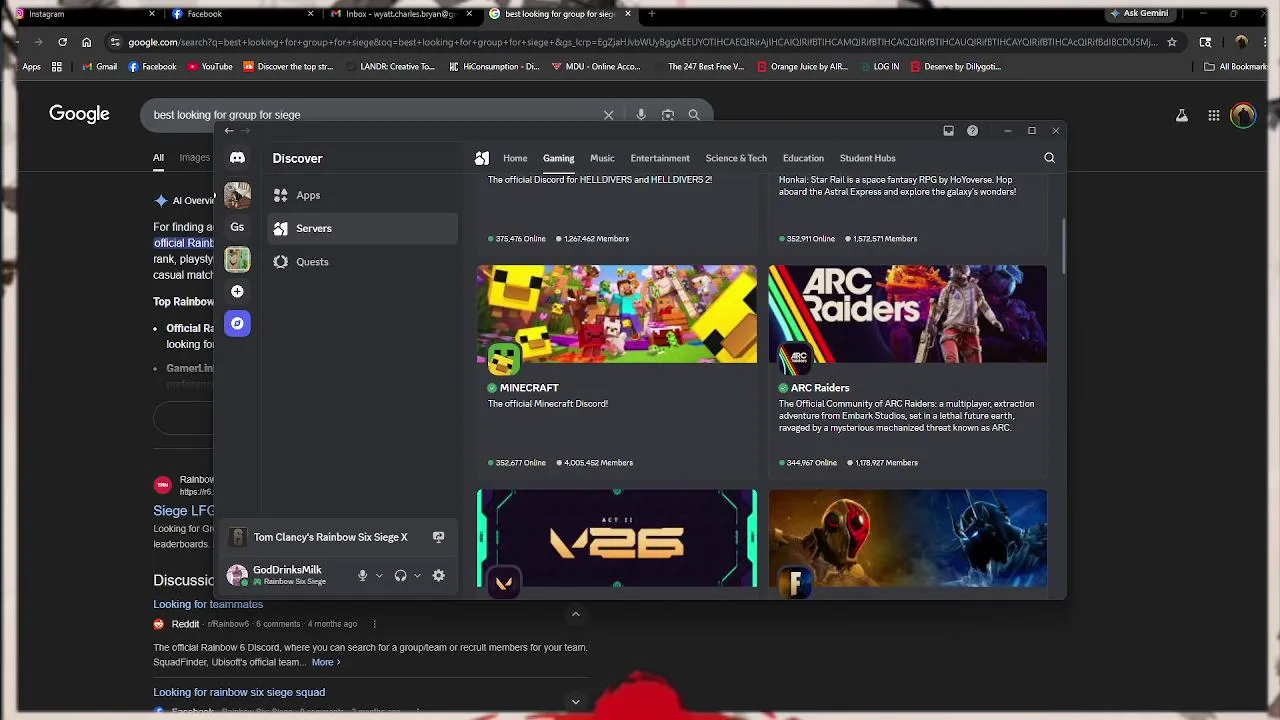Click the Discord search magnifier icon
The image size is (1280, 720).
click(1049, 158)
